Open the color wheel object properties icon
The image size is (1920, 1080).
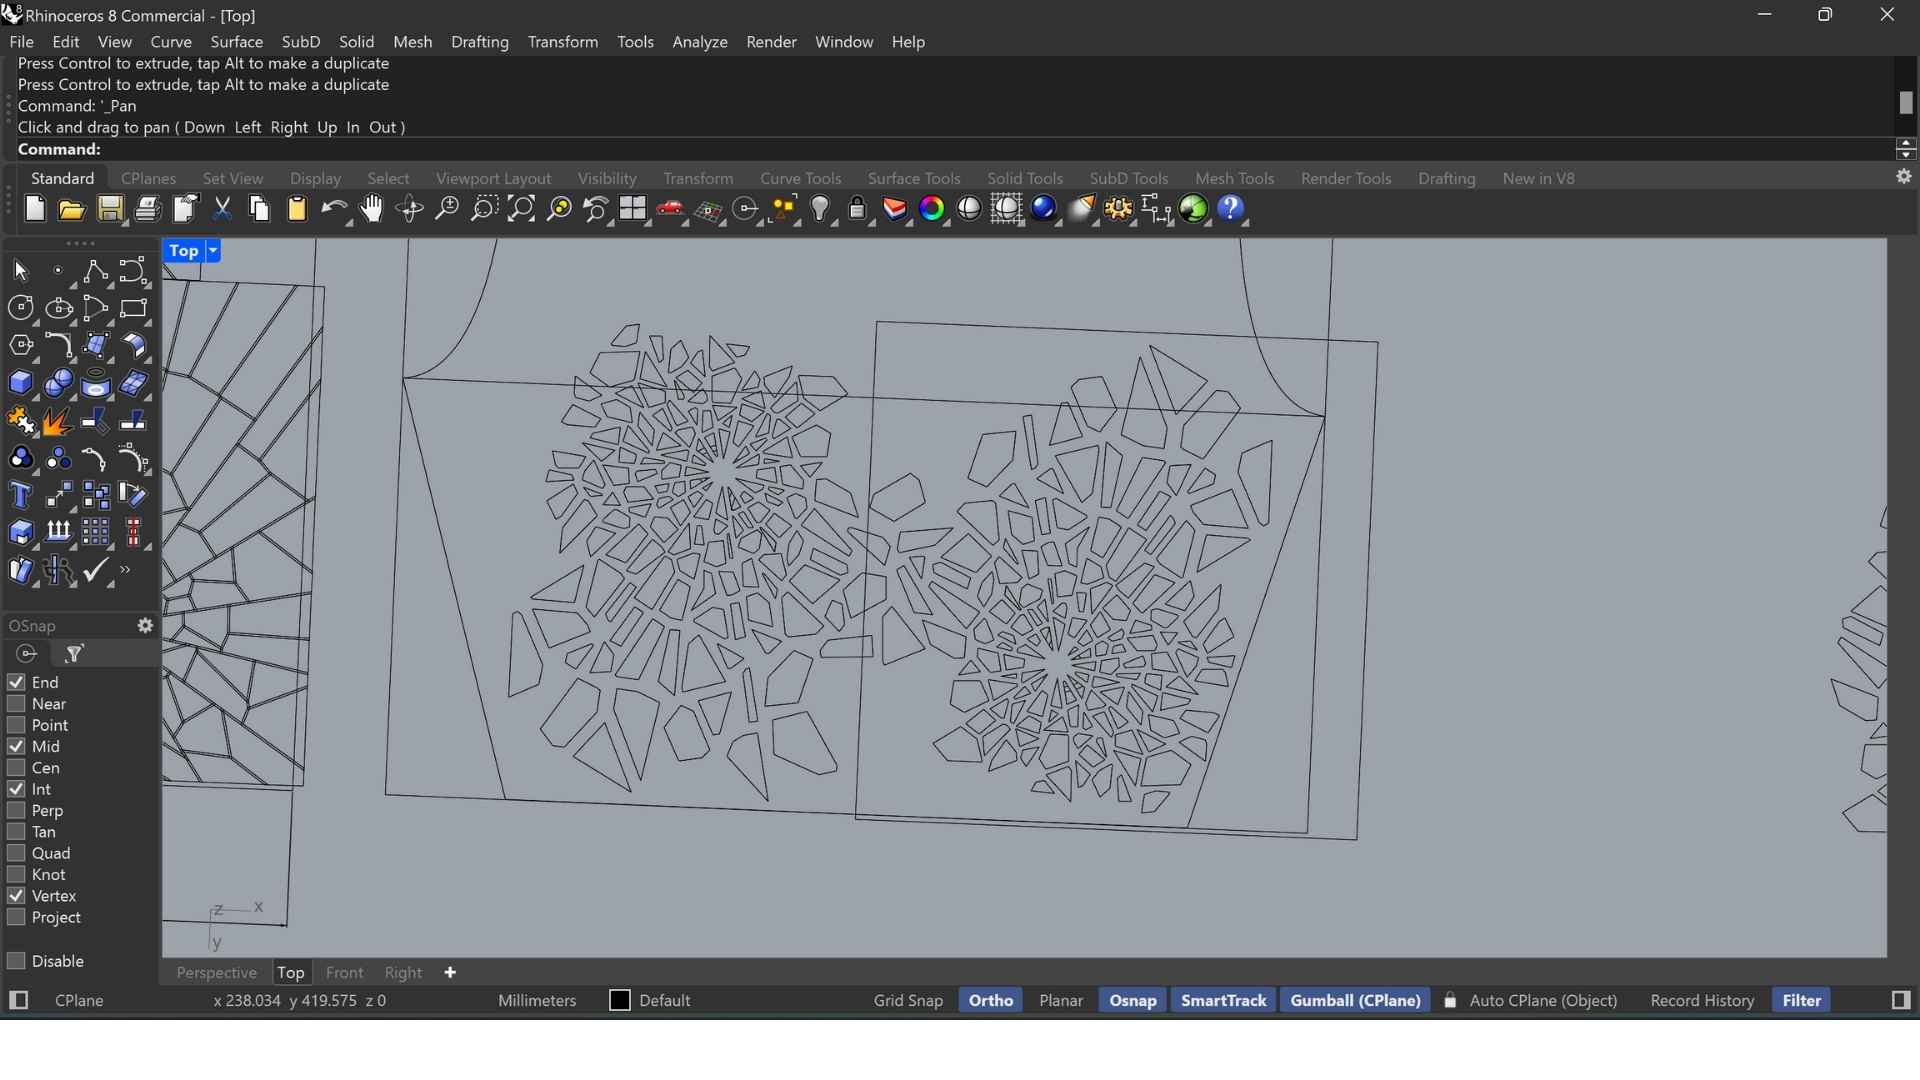coord(934,210)
